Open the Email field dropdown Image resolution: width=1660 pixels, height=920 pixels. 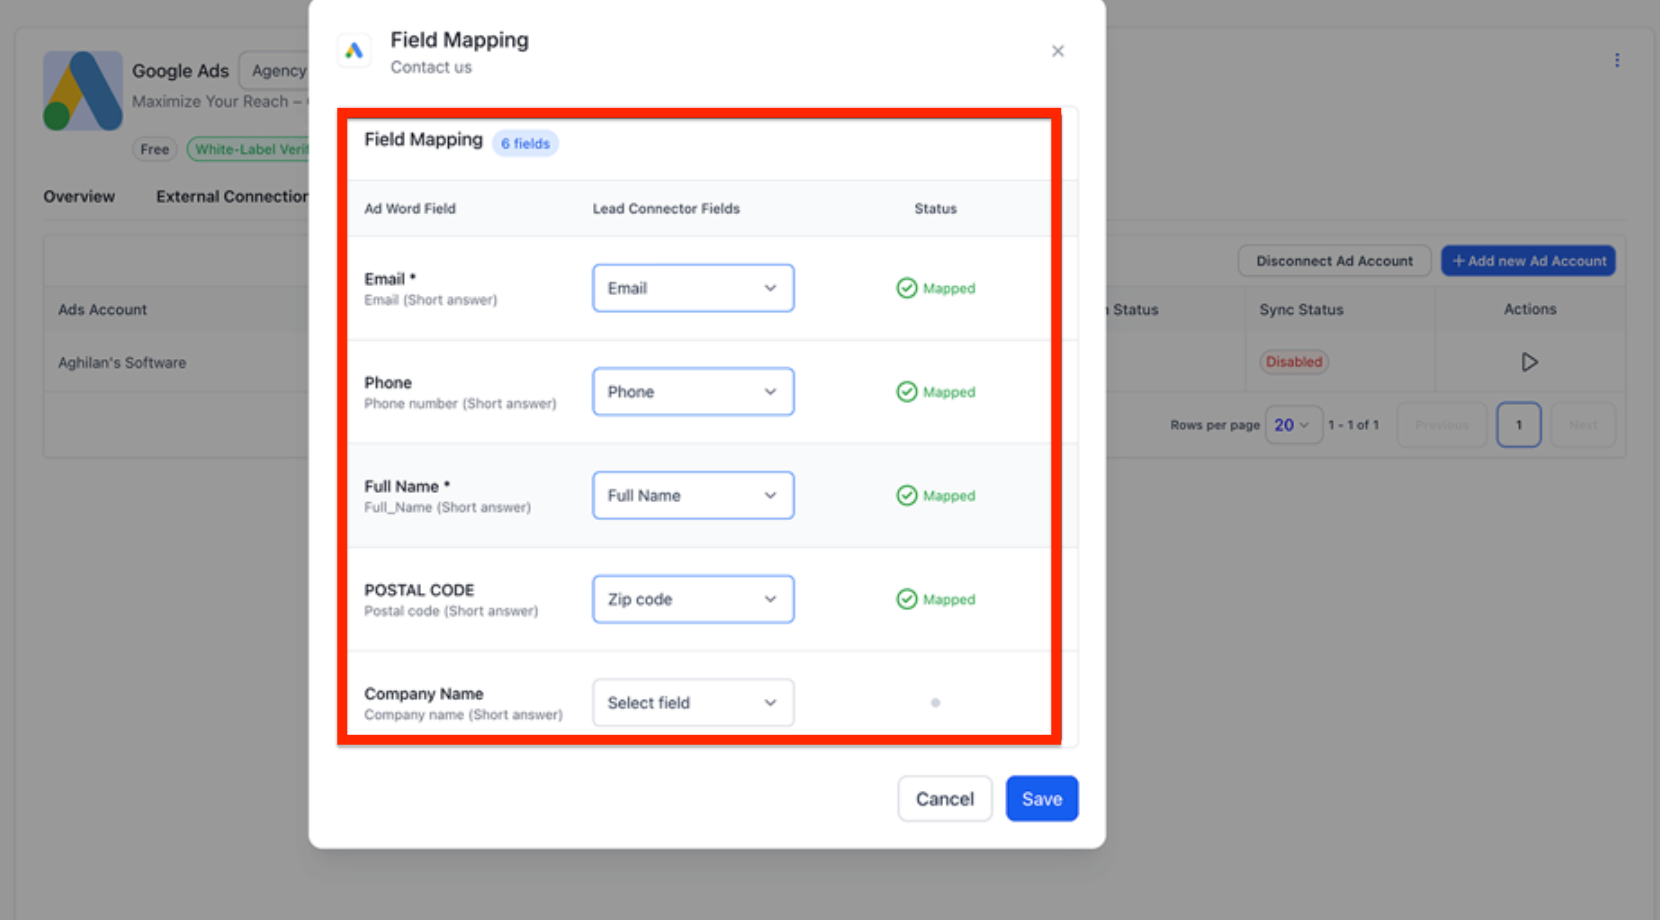[693, 288]
